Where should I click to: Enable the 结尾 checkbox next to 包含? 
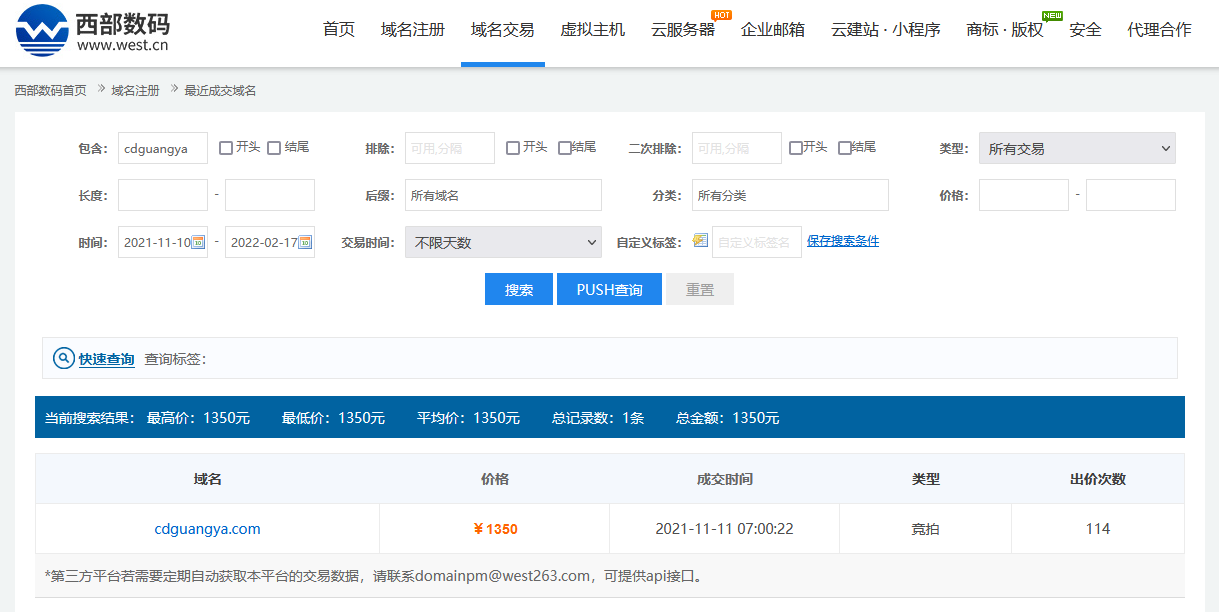[x=275, y=148]
